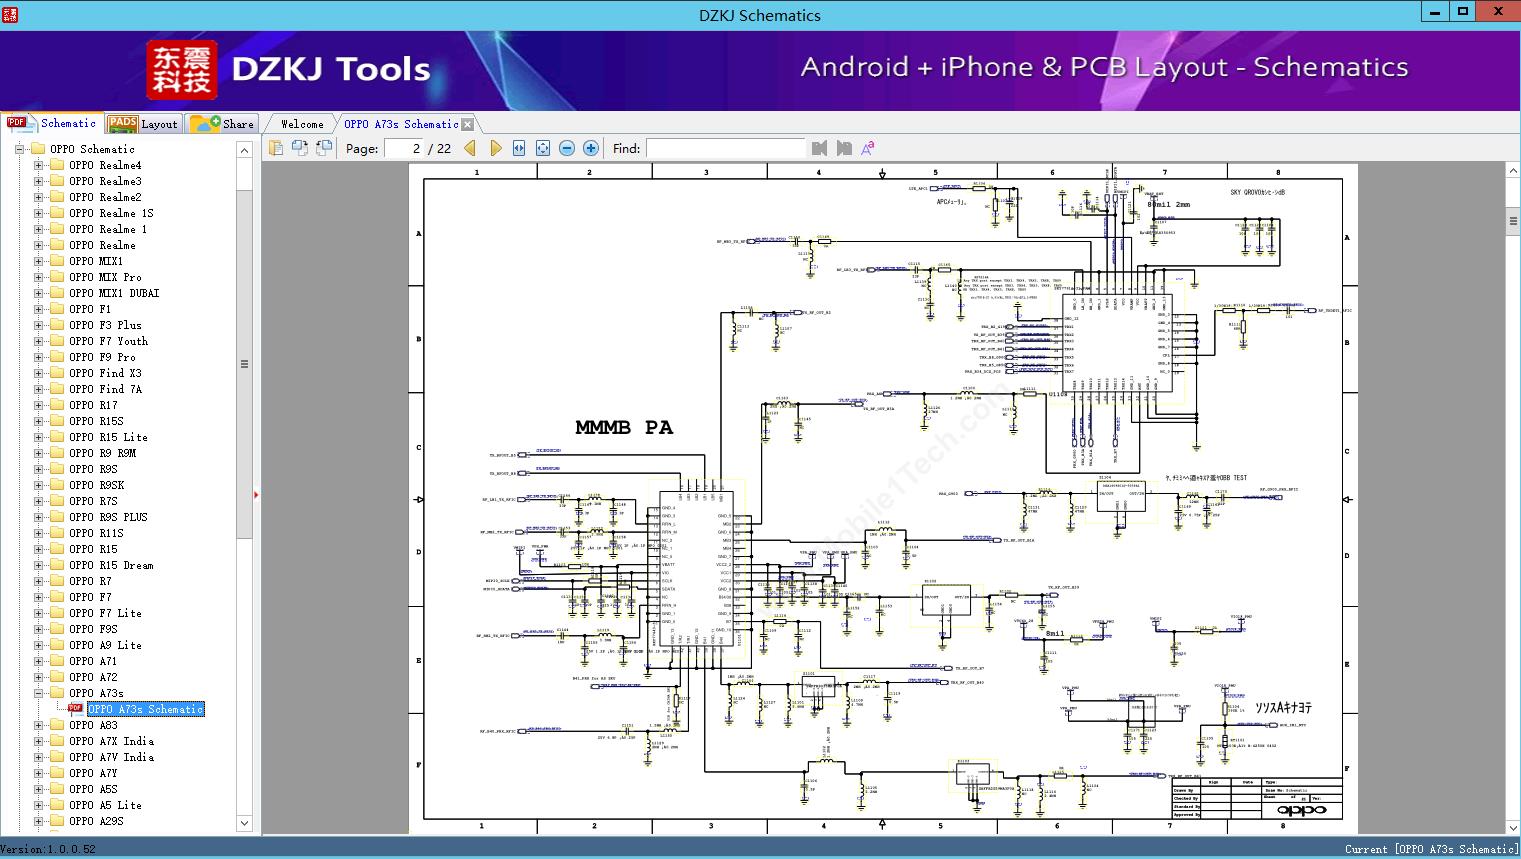Click the fit width icon

[519, 148]
